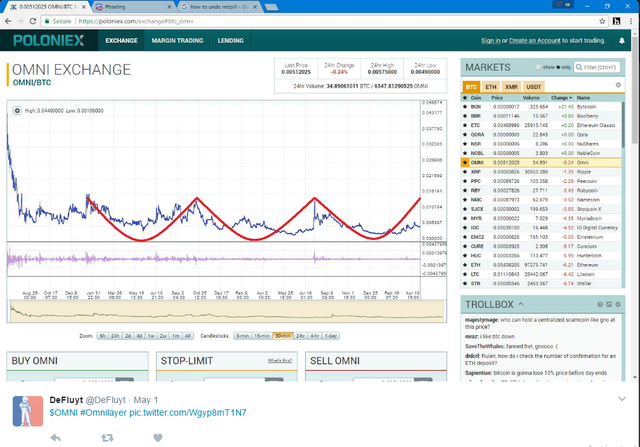Viewport: 640px width, 447px height.
Task: Pop out the Trollbox window icon
Action: [x=609, y=304]
